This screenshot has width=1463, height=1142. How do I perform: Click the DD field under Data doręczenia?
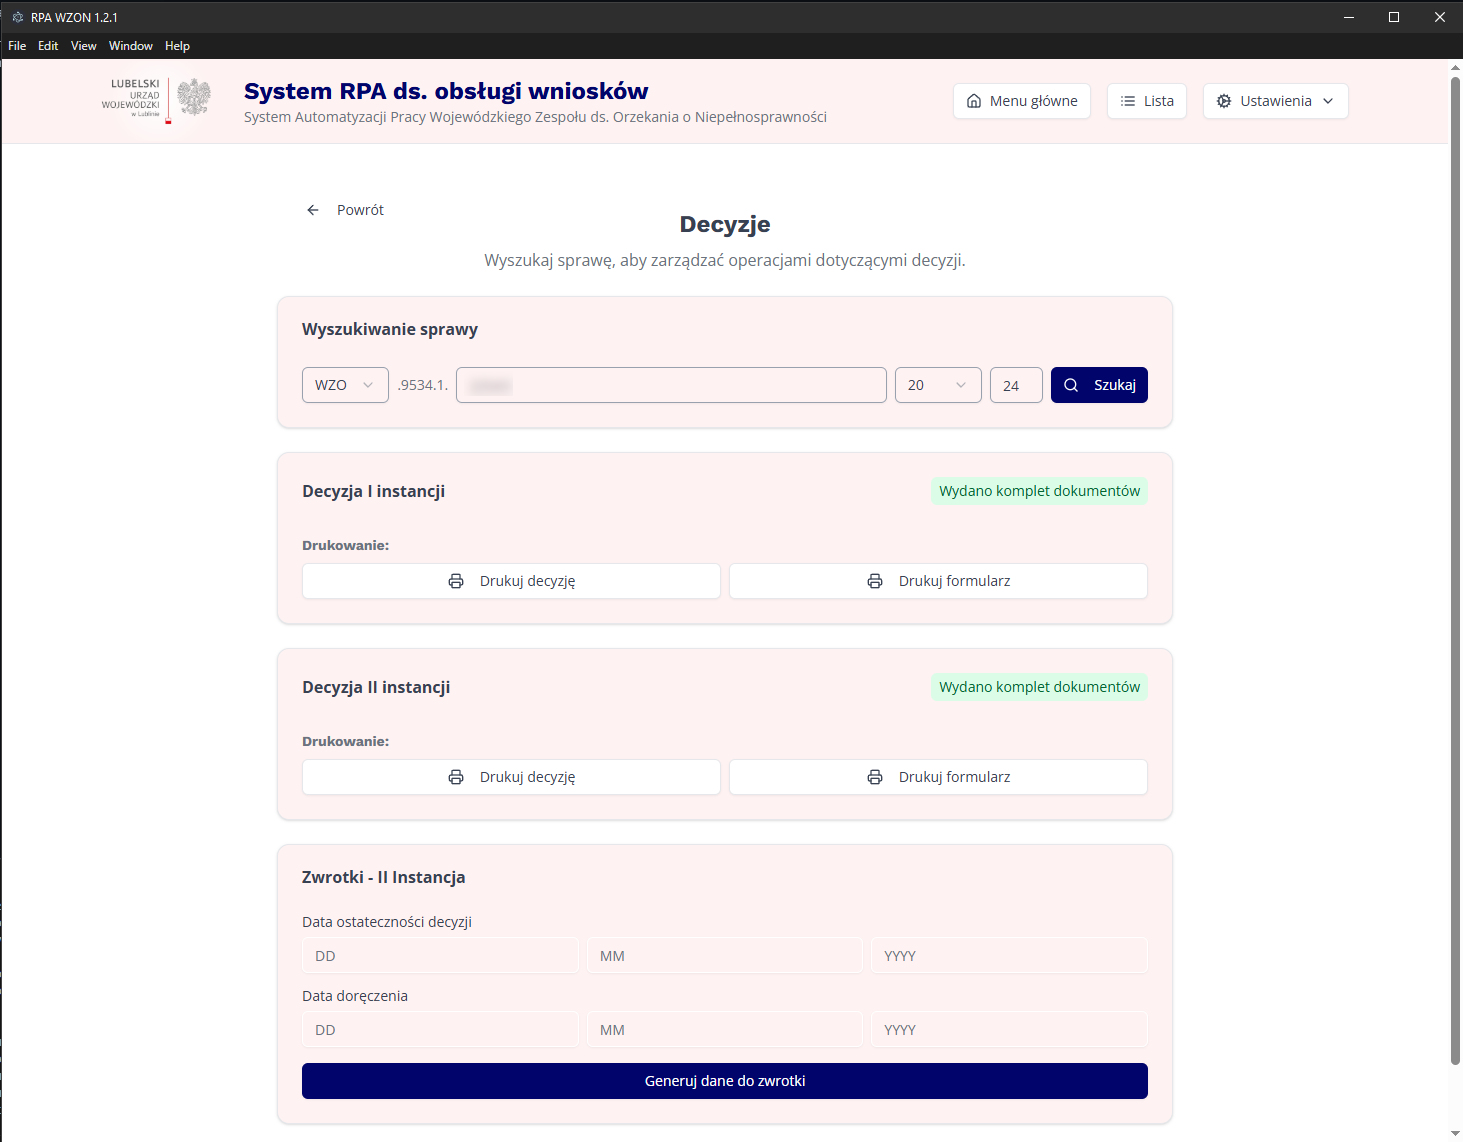pos(440,1029)
